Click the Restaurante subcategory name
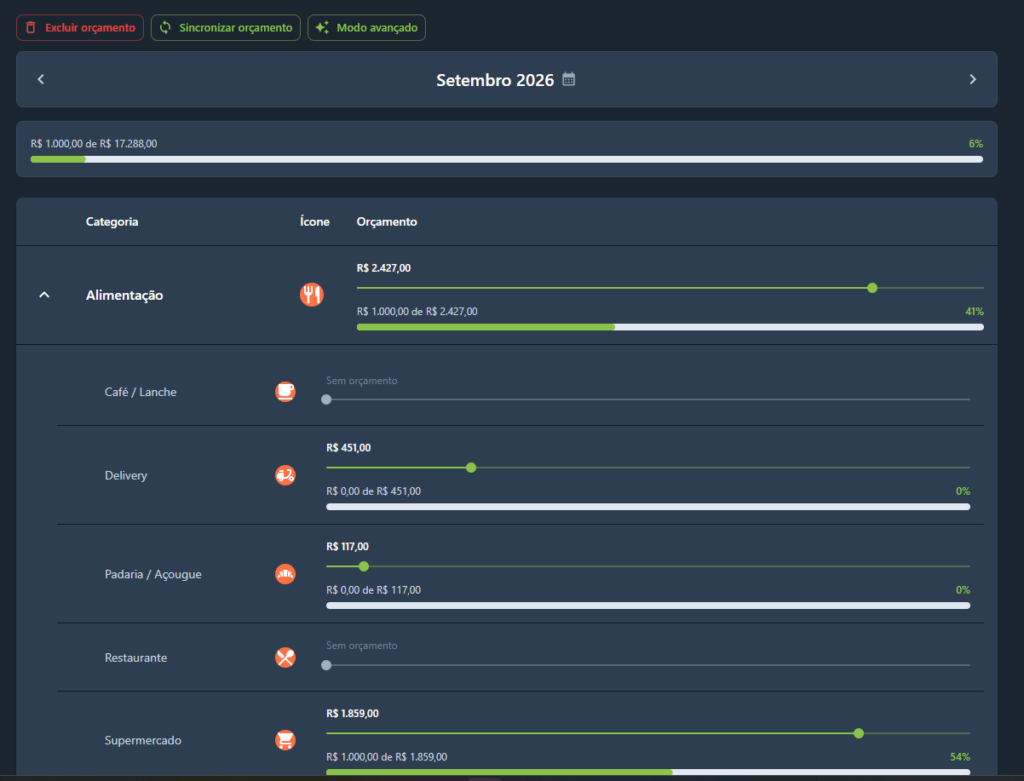Viewport: 1024px width, 781px height. tap(136, 658)
